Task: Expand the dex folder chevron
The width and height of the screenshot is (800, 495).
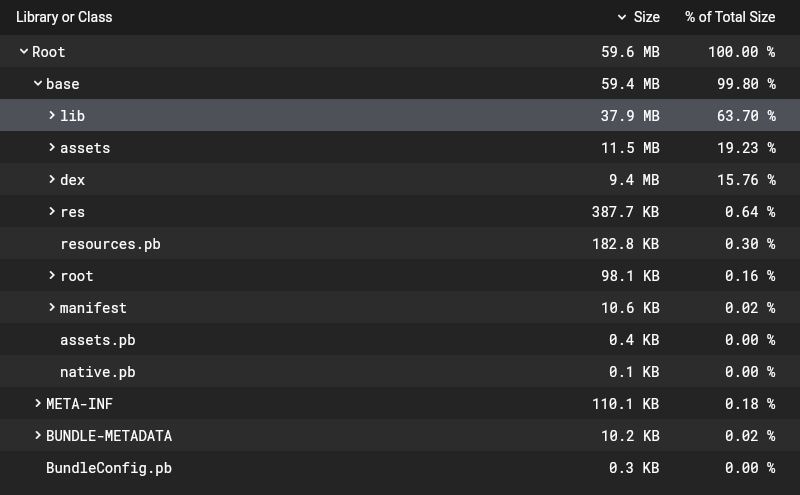Action: coord(52,180)
